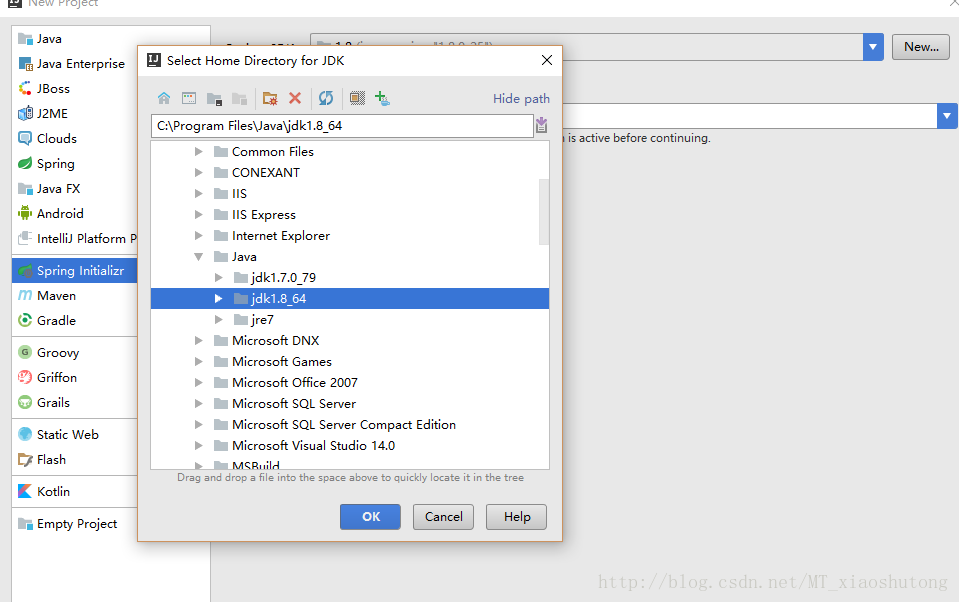Jump to Desktop directory icon
Screen dimensions: 959x602
[189, 98]
